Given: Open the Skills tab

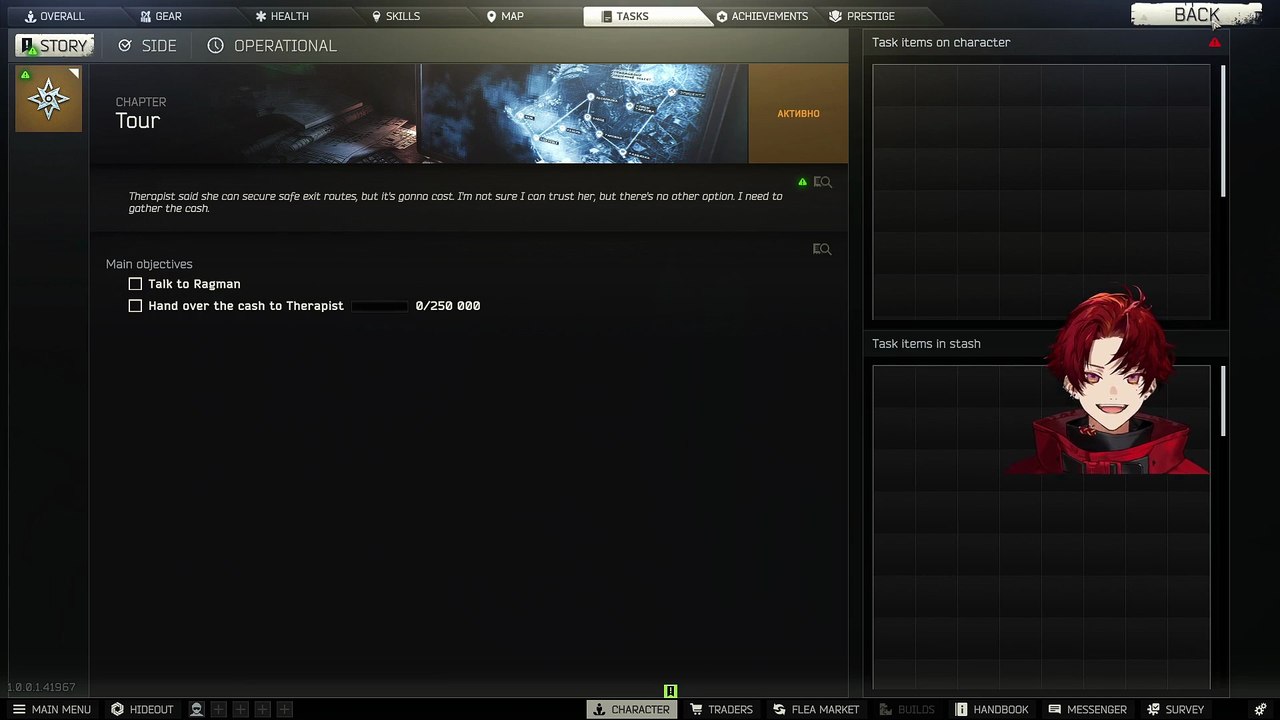Looking at the screenshot, I should coord(396,16).
